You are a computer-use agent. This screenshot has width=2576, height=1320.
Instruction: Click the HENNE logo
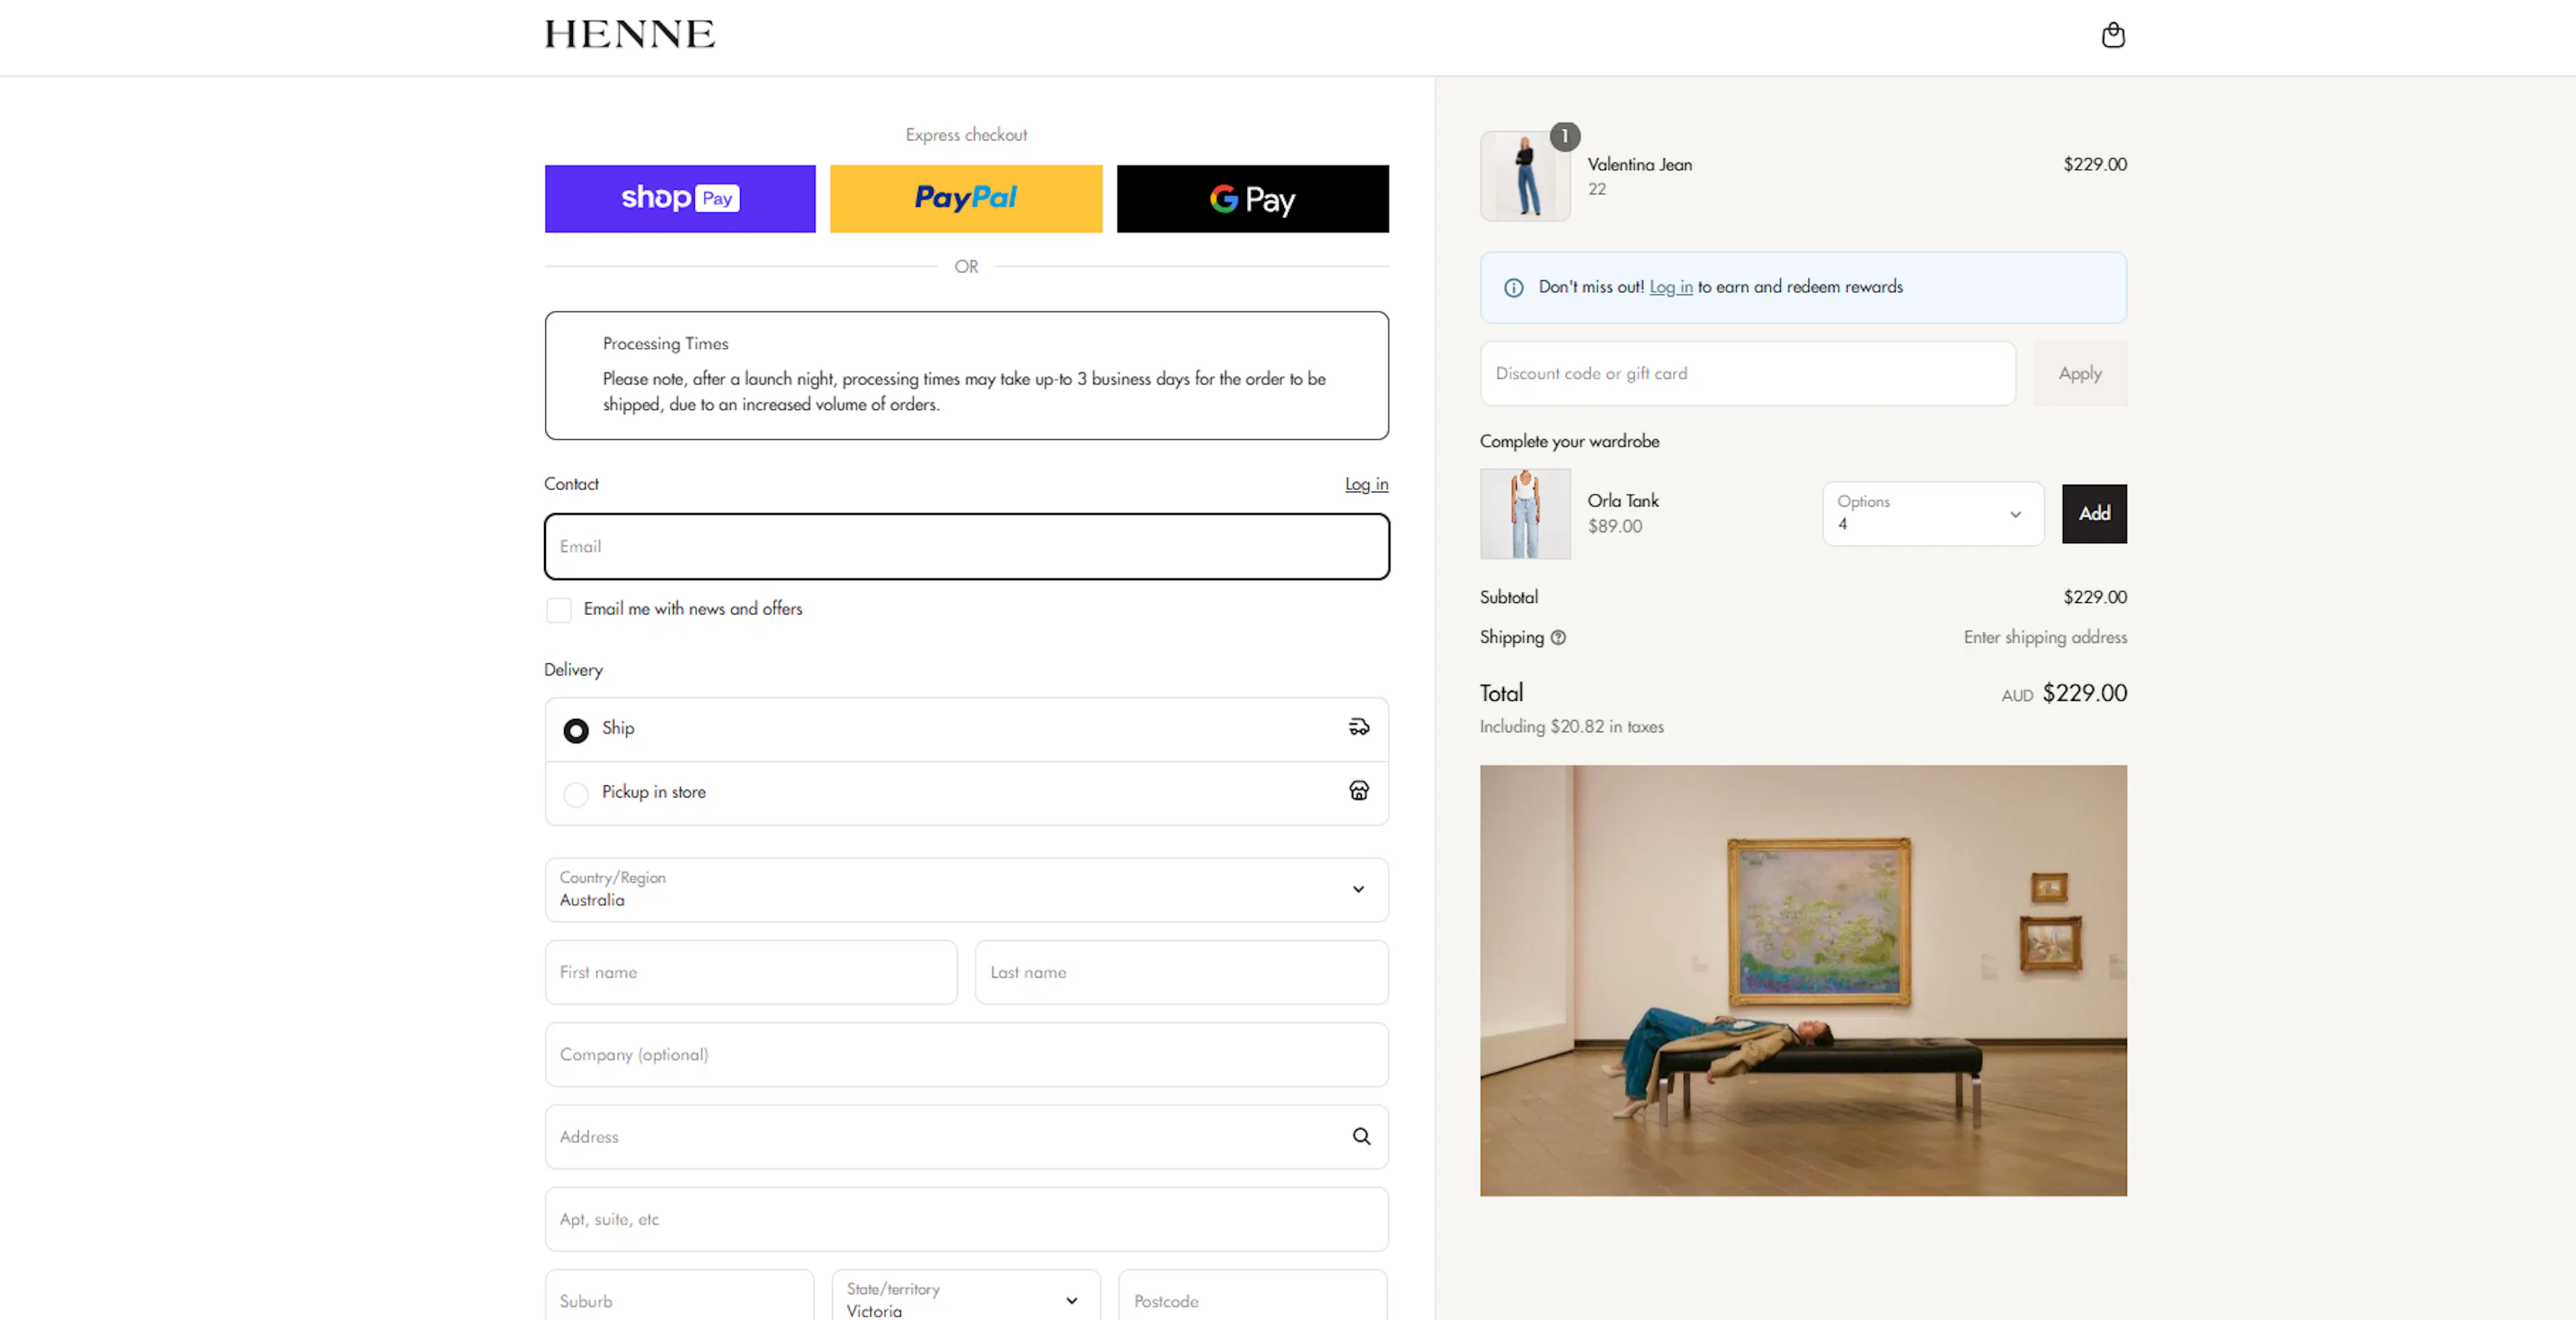tap(629, 34)
